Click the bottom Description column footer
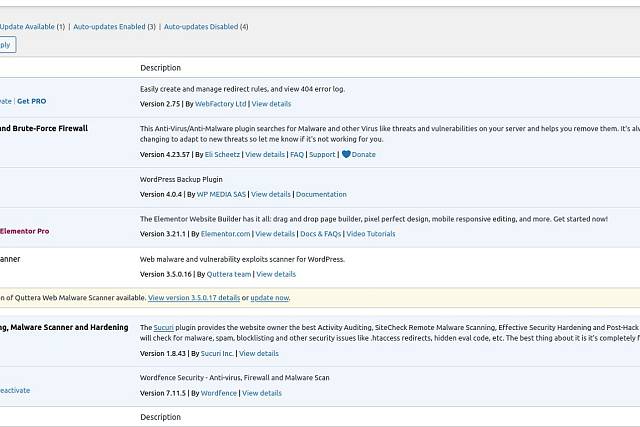 pos(160,417)
